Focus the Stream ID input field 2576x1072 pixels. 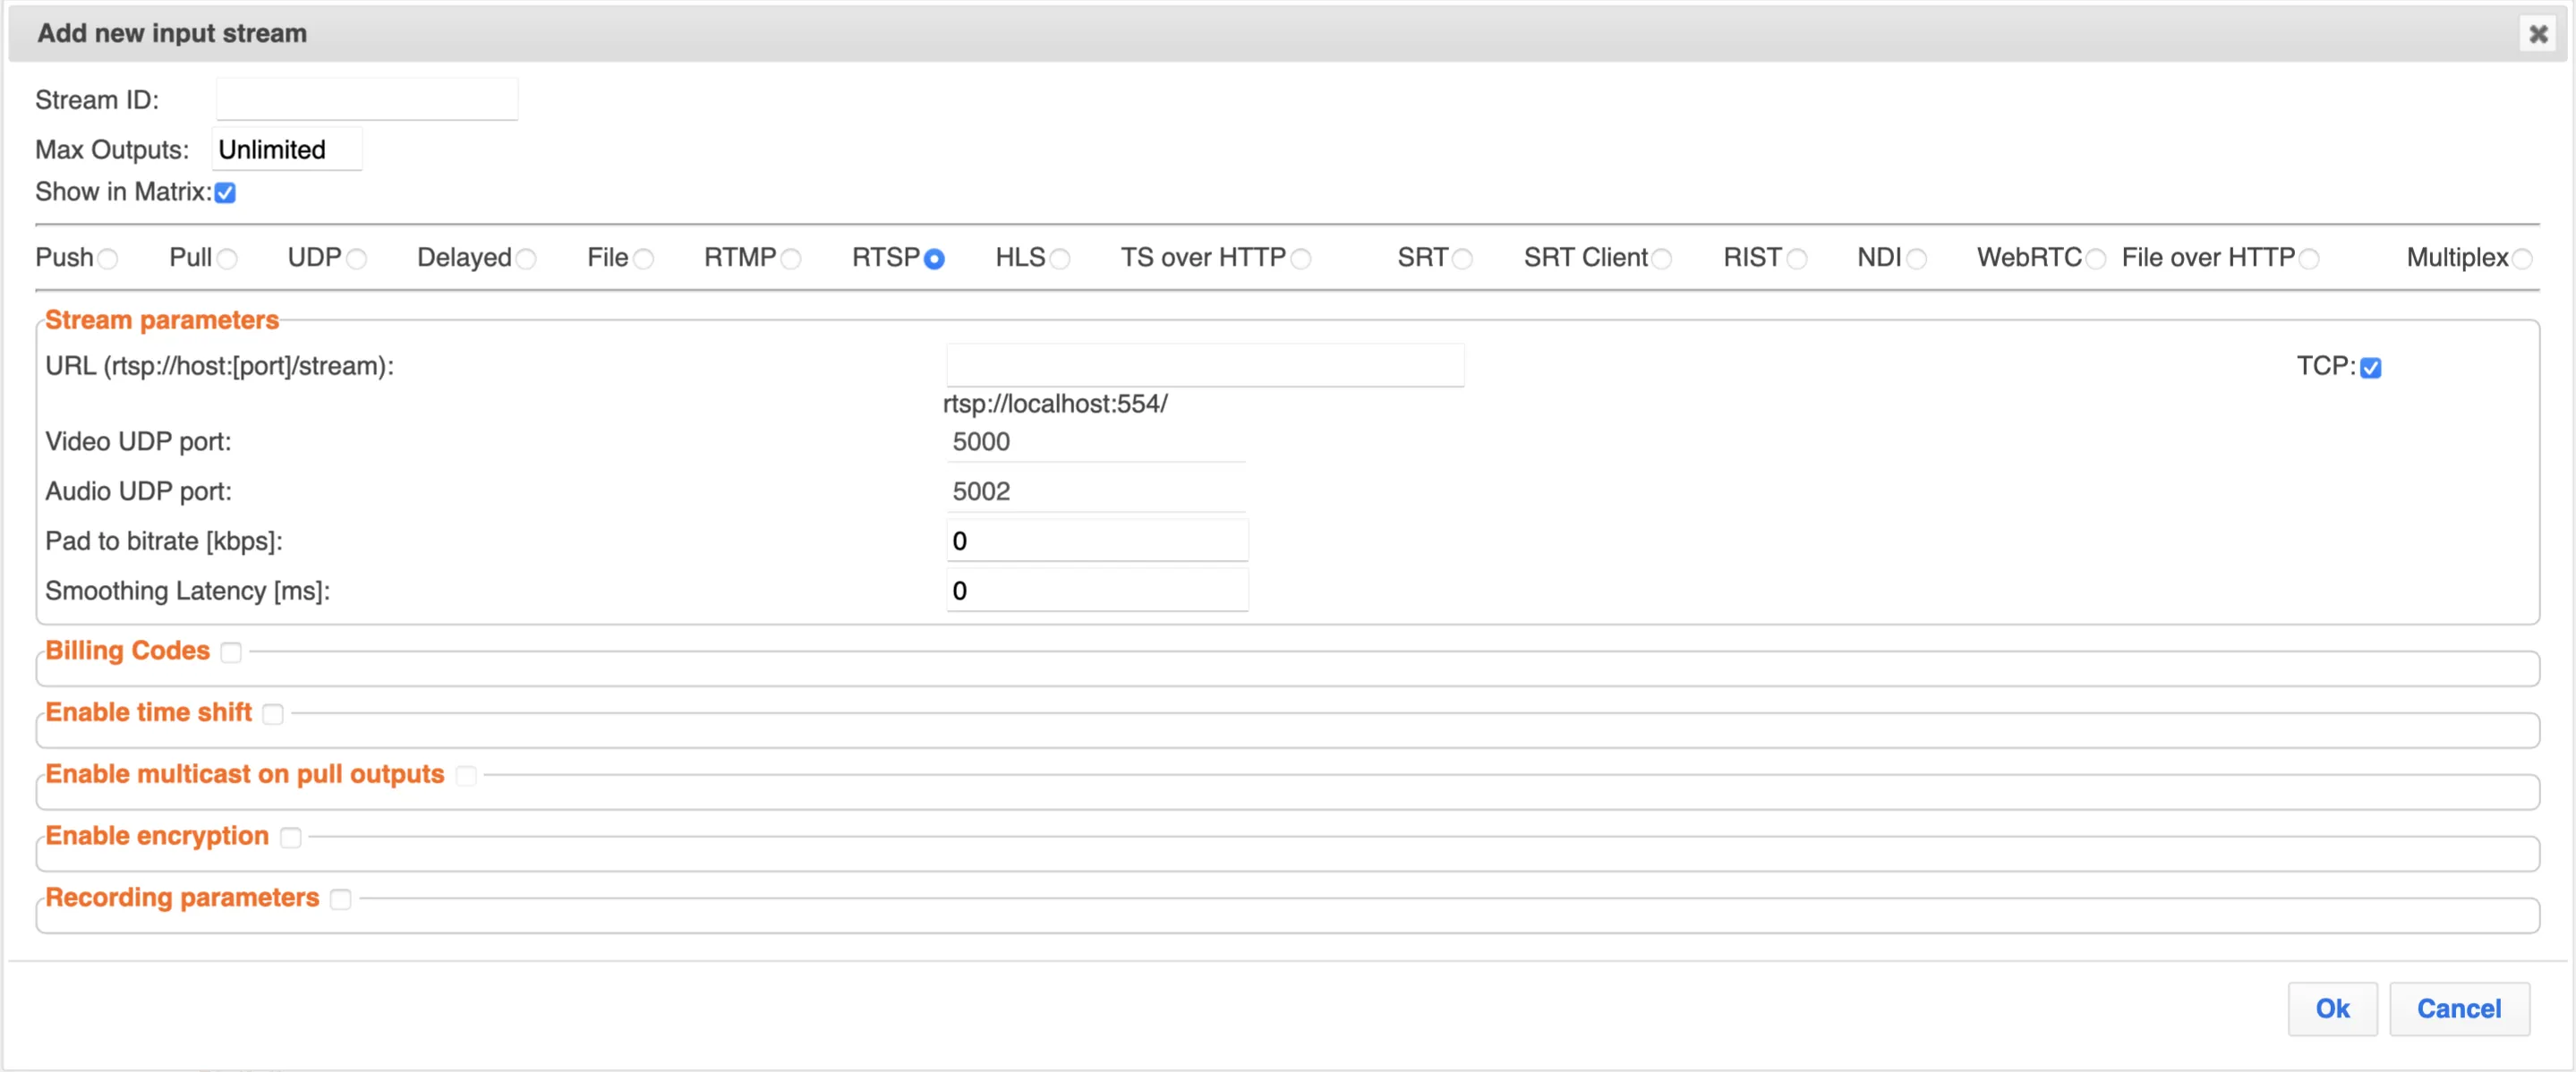click(x=367, y=99)
